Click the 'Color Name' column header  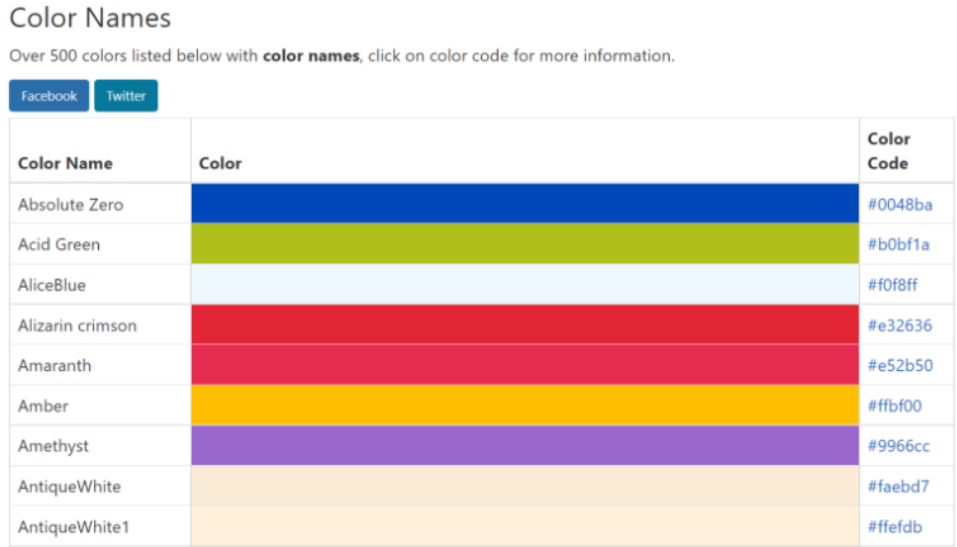point(100,151)
